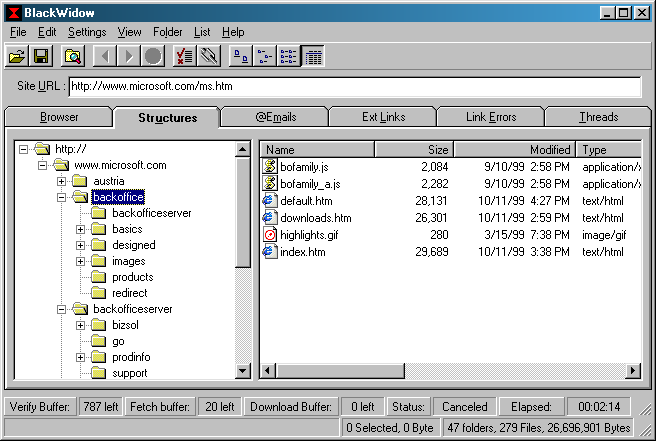
Task: Click the checklist filter toolbar icon
Action: click(184, 56)
